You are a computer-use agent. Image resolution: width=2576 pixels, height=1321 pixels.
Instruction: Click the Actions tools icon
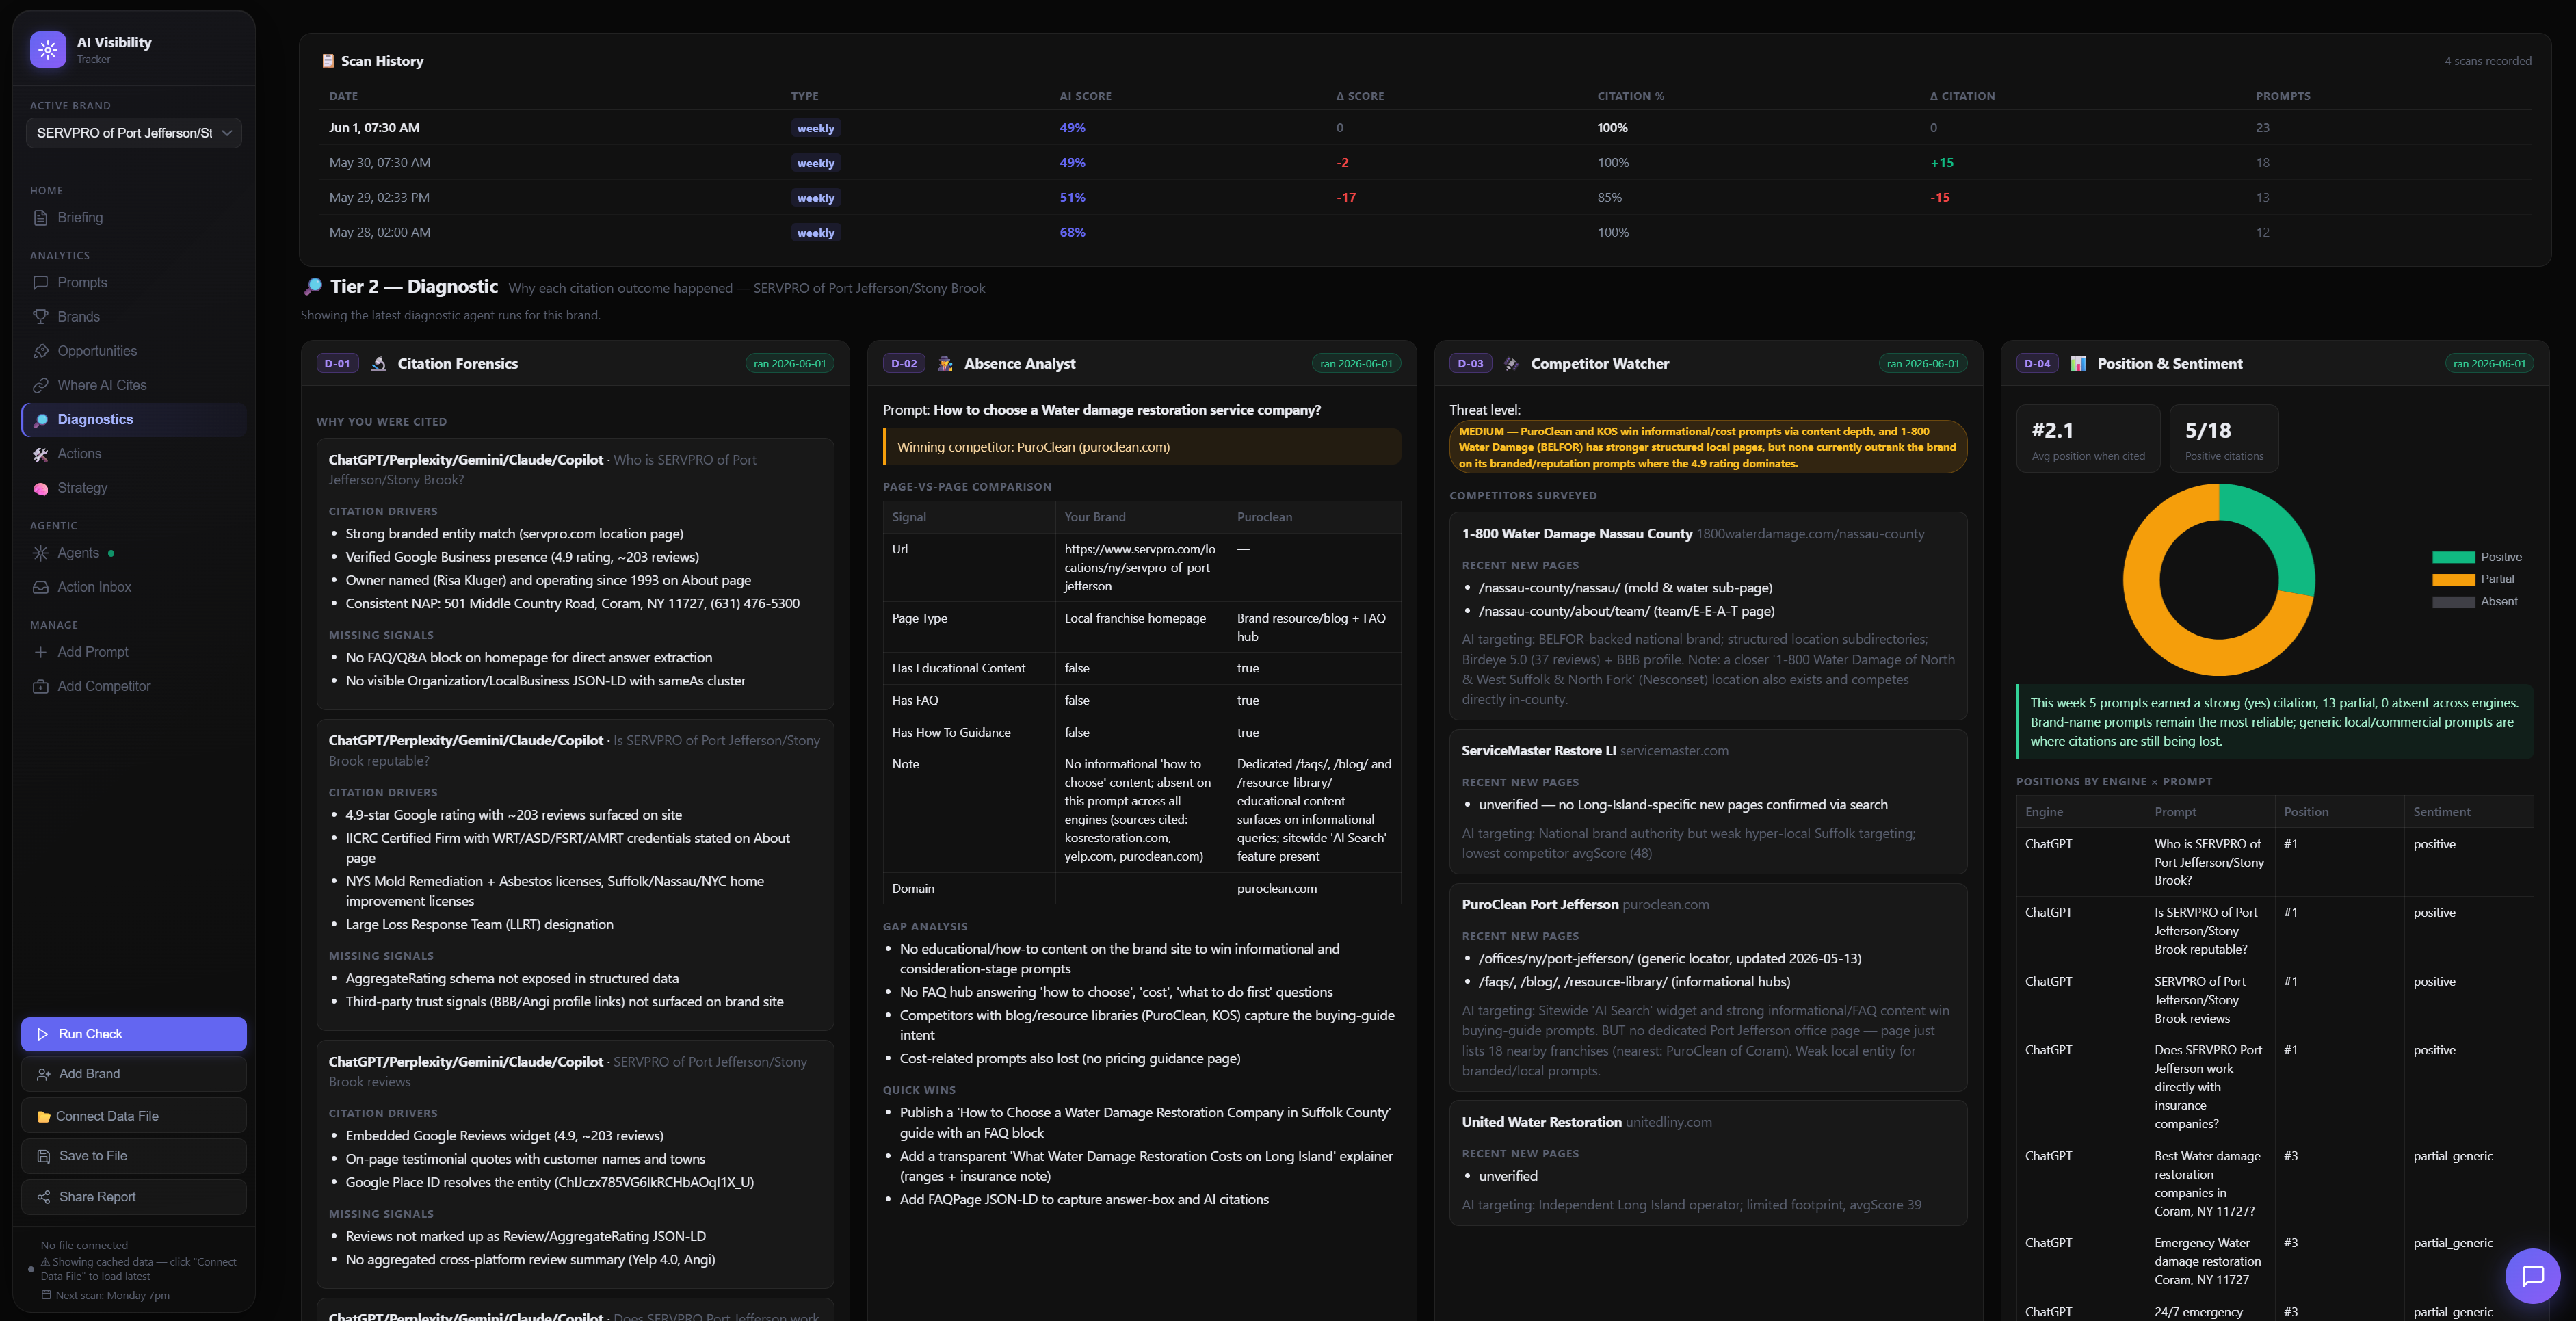coord(40,454)
